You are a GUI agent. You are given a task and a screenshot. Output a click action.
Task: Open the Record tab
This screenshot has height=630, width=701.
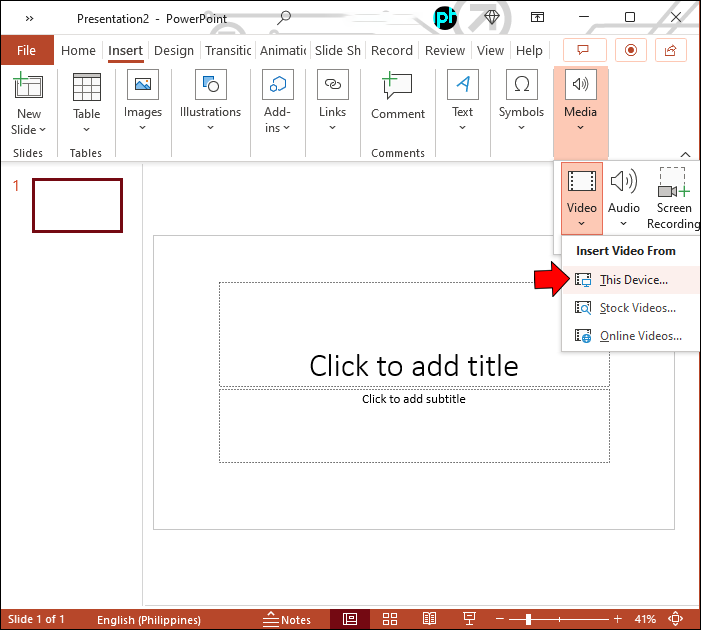[392, 50]
